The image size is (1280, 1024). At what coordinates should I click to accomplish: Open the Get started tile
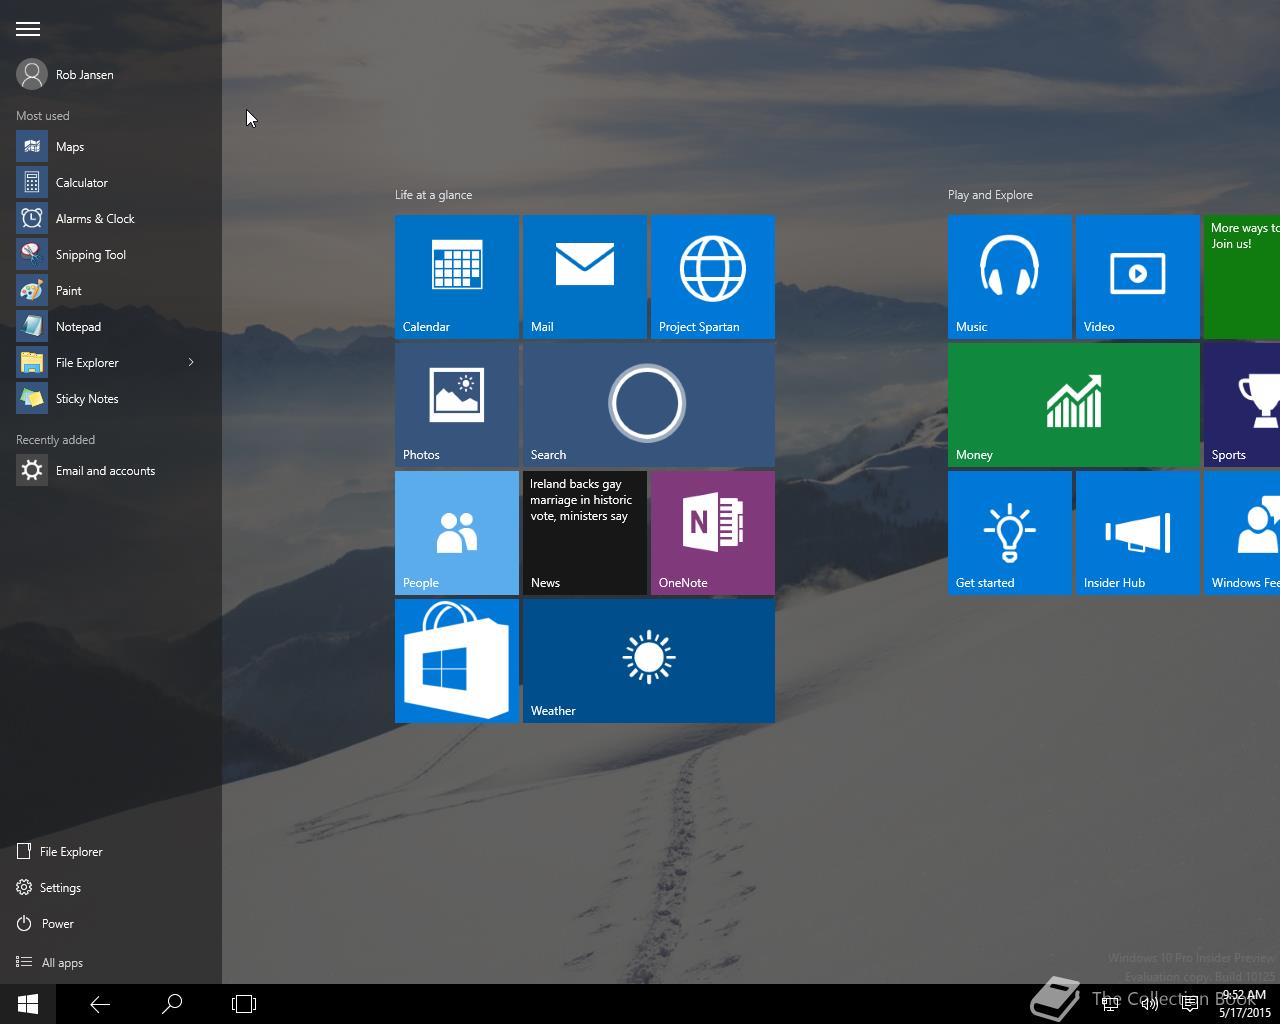pos(1010,533)
